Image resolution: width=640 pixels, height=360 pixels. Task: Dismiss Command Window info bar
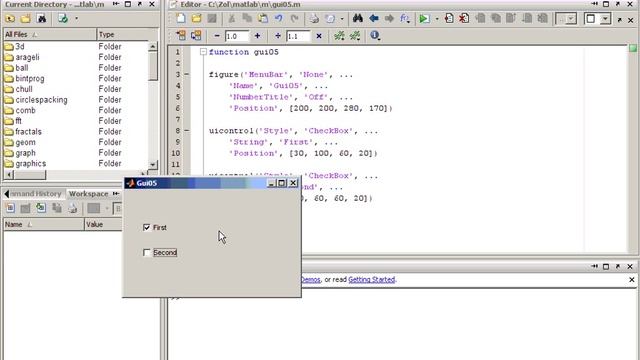632,280
